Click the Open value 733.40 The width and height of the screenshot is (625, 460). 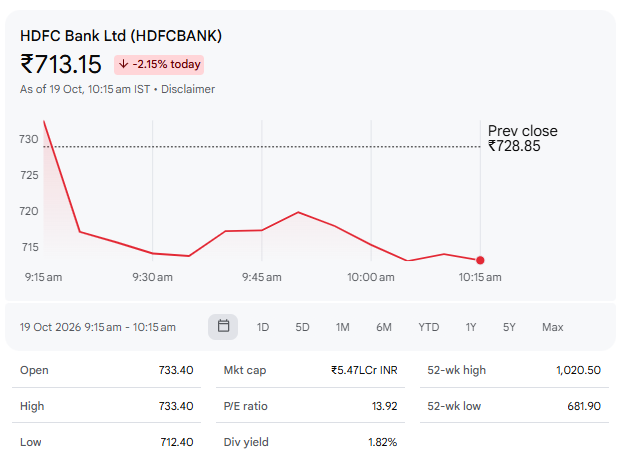(176, 370)
